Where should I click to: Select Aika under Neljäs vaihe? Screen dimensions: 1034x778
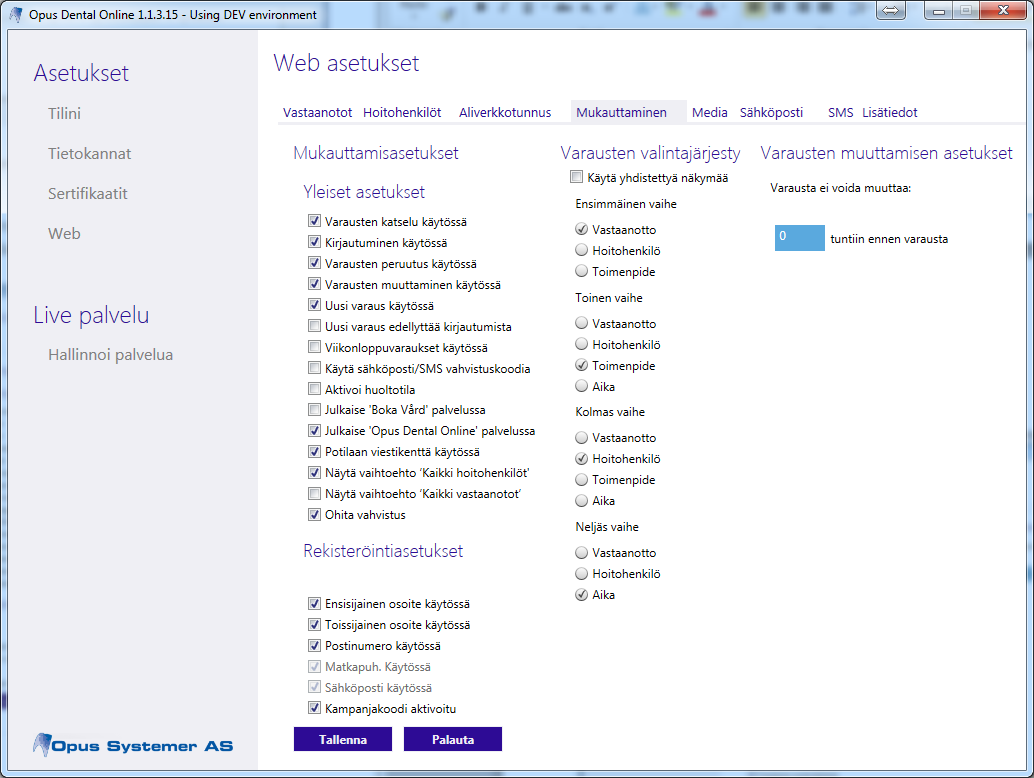pyautogui.click(x=582, y=595)
